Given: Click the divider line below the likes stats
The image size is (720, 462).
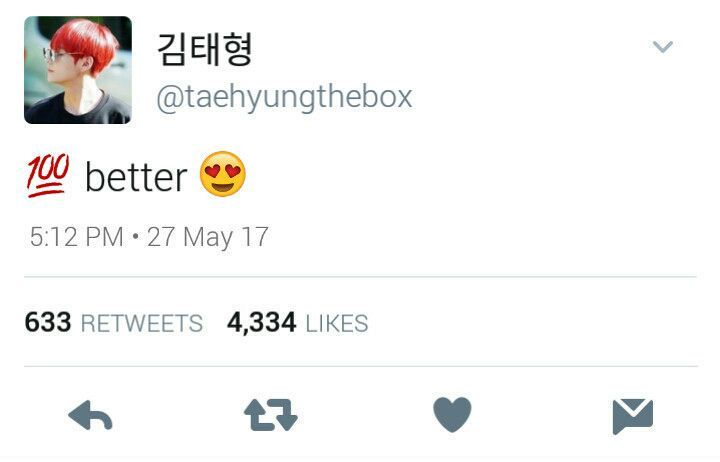Looking at the screenshot, I should click(360, 366).
